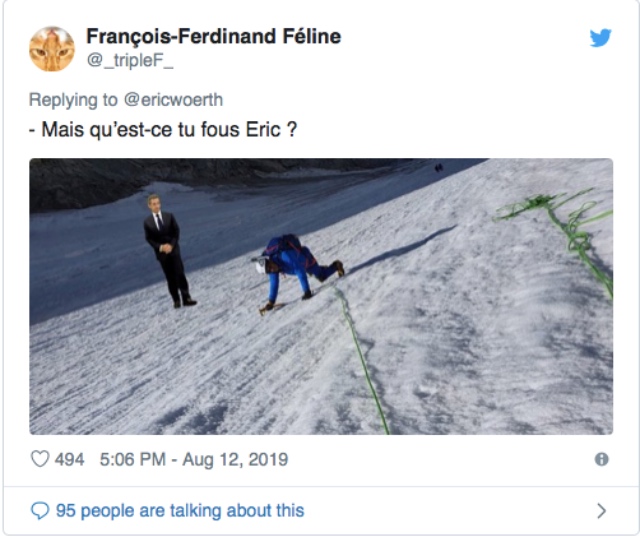Screen dimensions: 640x537
Task: Click the blue-clad climber in the photo
Action: coord(297,272)
